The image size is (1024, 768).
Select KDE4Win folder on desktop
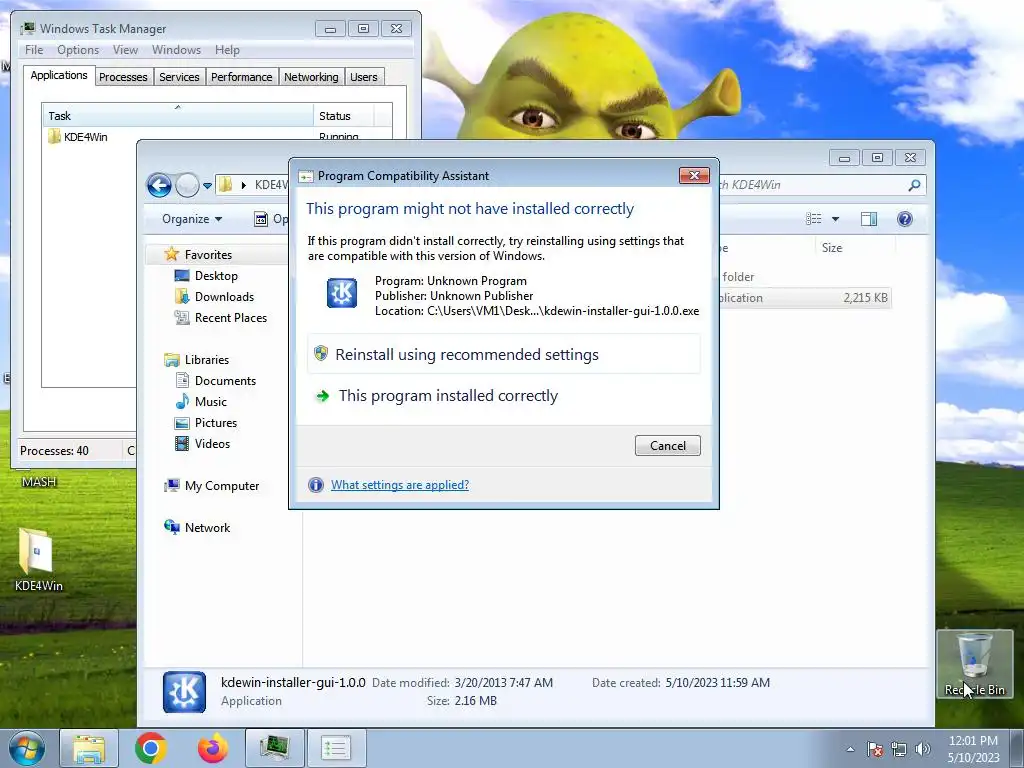tap(39, 560)
